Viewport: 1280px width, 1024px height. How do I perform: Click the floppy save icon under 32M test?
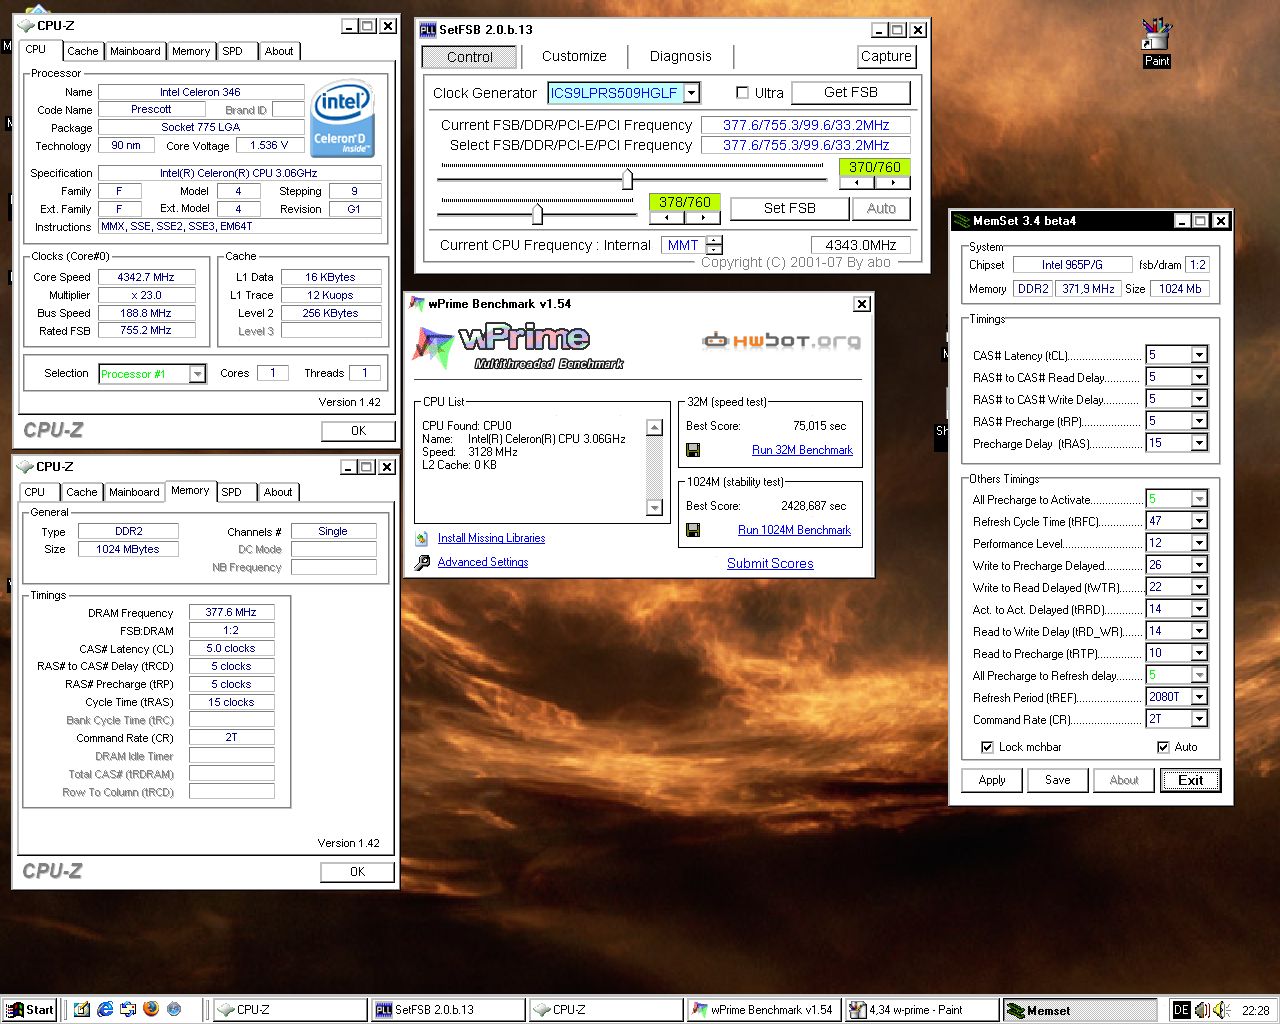pyautogui.click(x=693, y=450)
